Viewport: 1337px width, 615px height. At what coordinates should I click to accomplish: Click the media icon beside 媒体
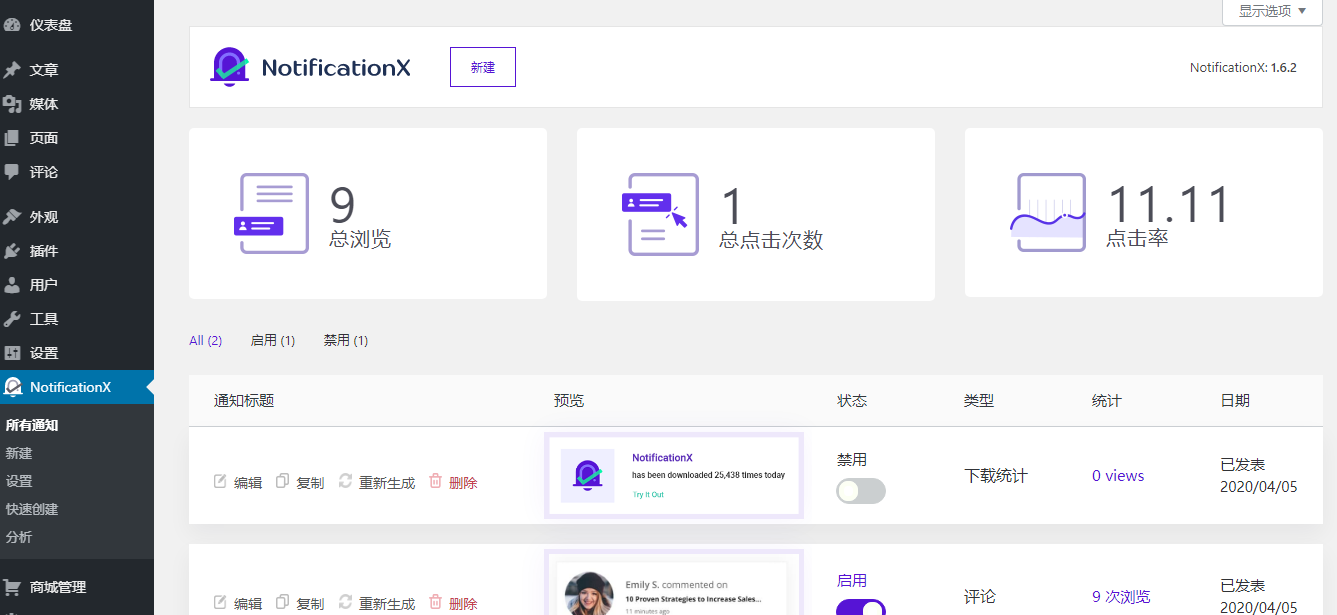12,104
